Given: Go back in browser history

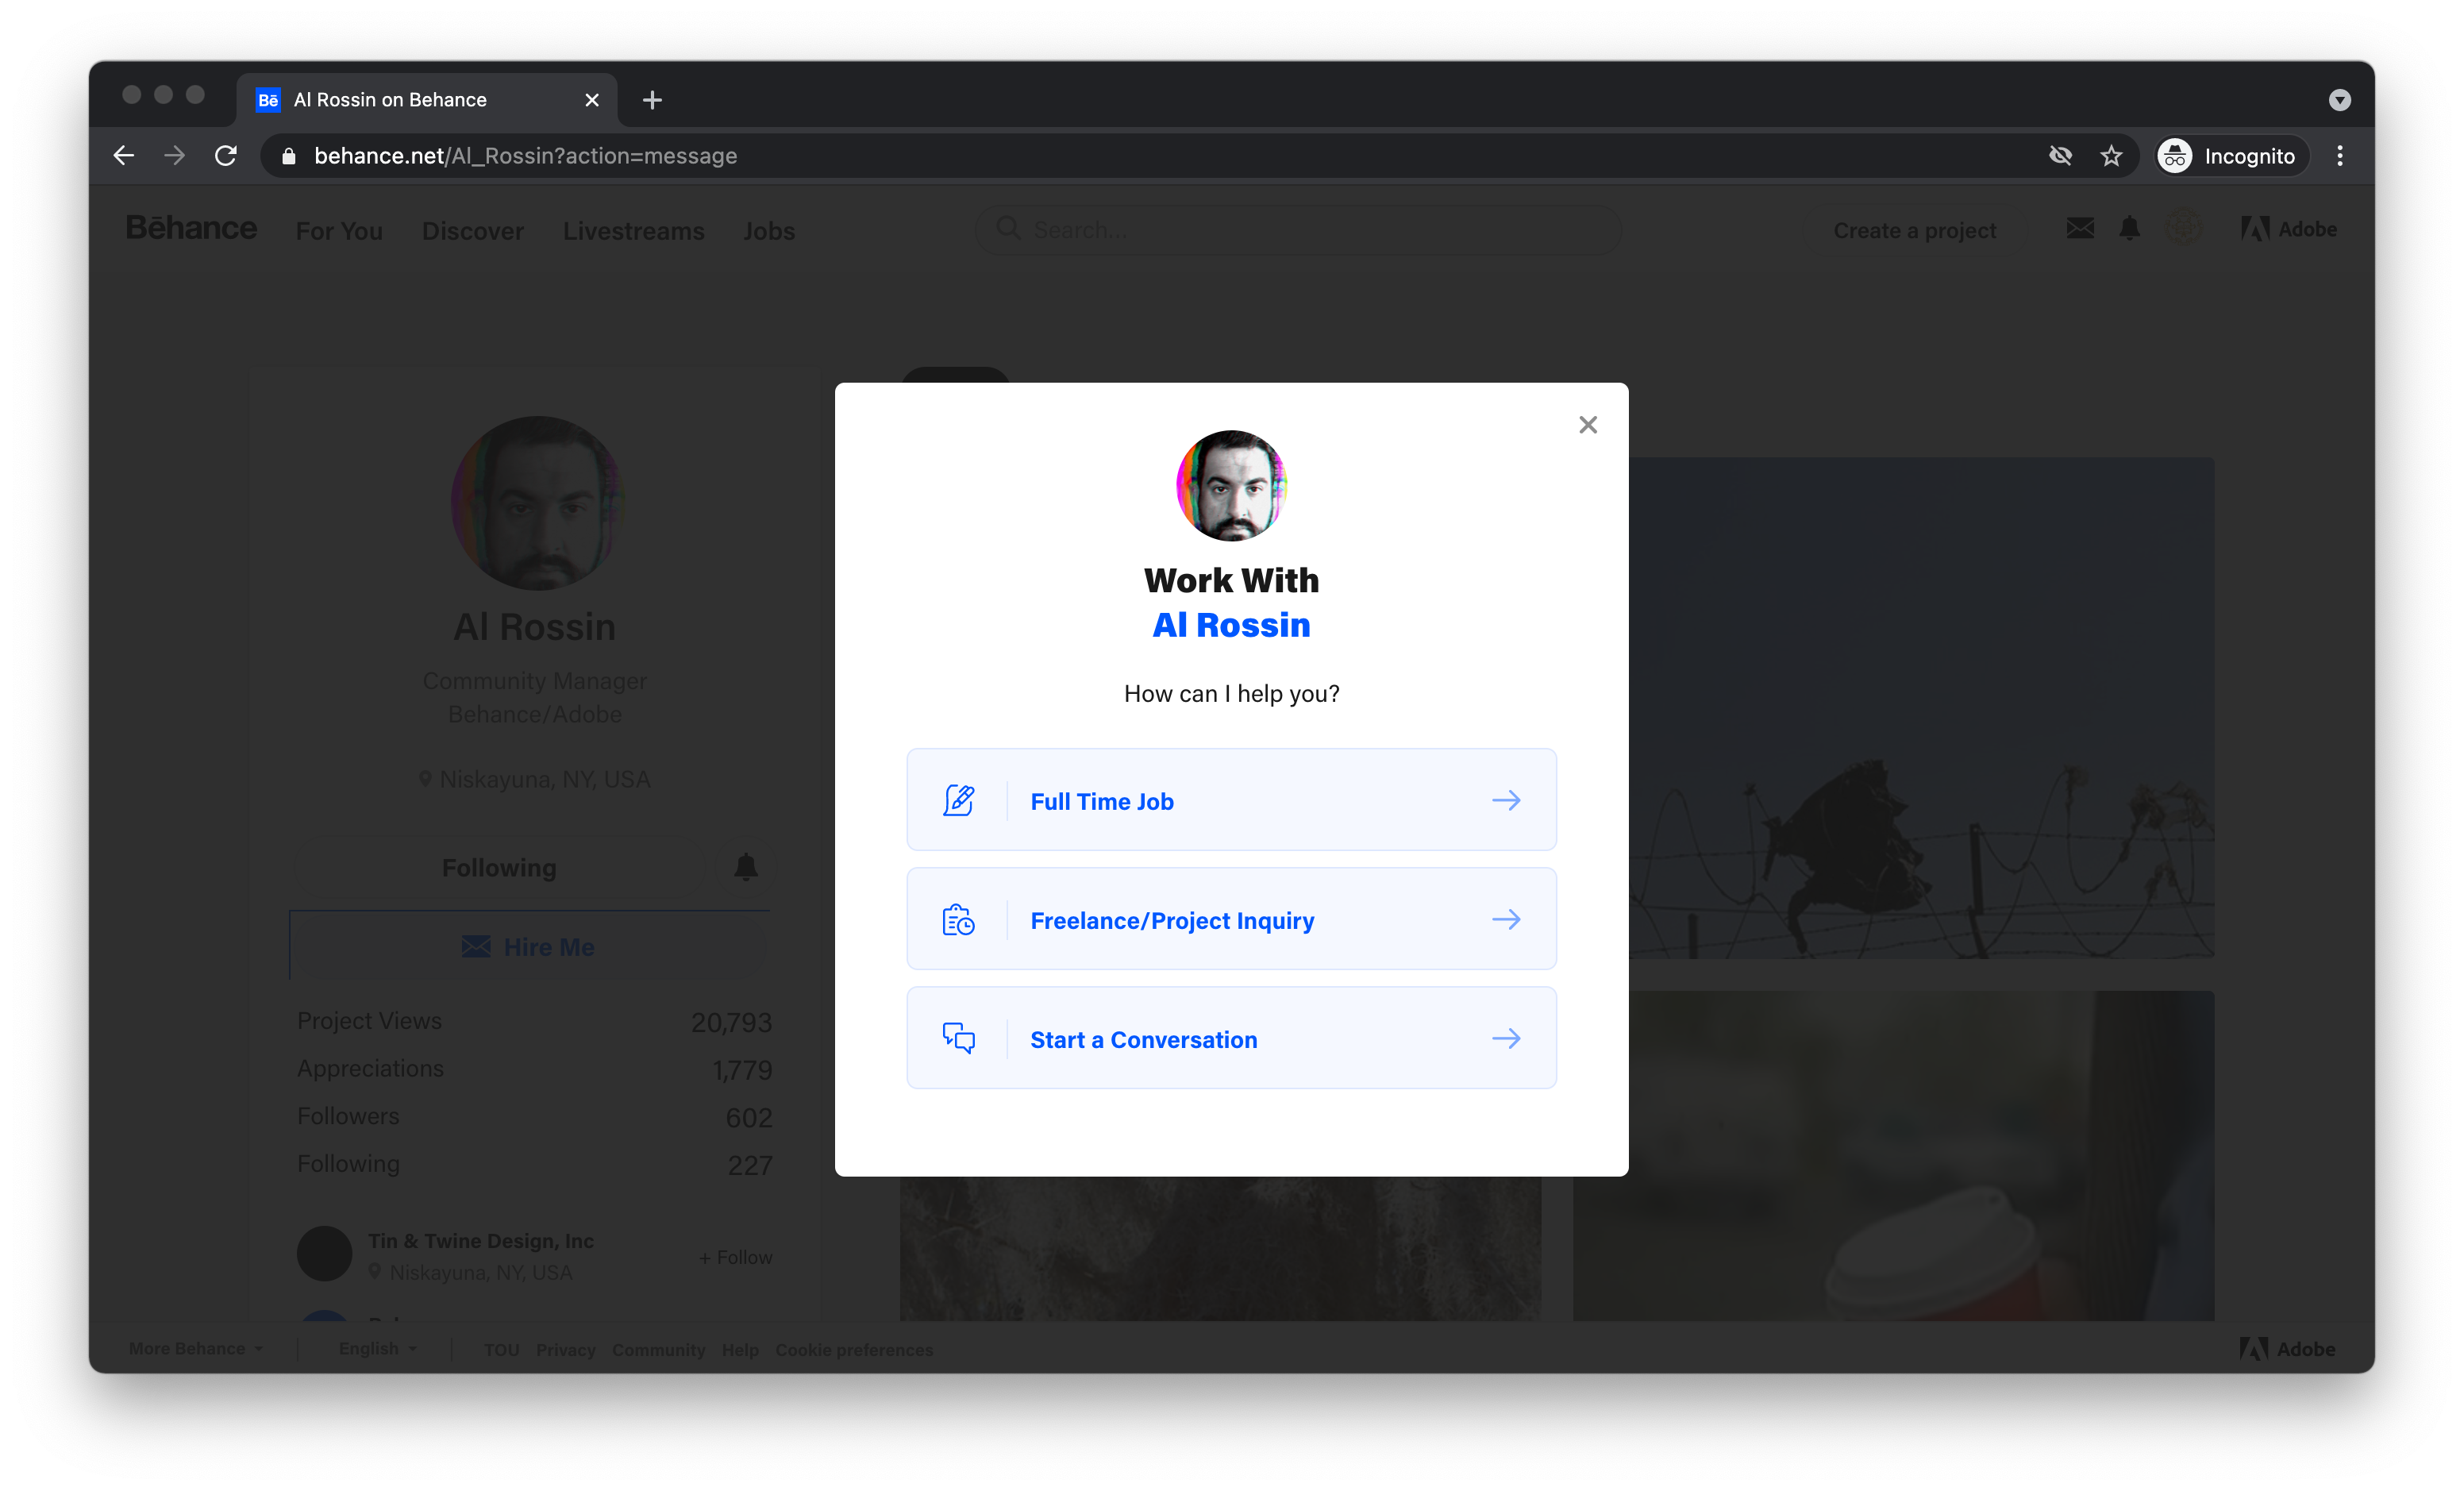Looking at the screenshot, I should [124, 156].
